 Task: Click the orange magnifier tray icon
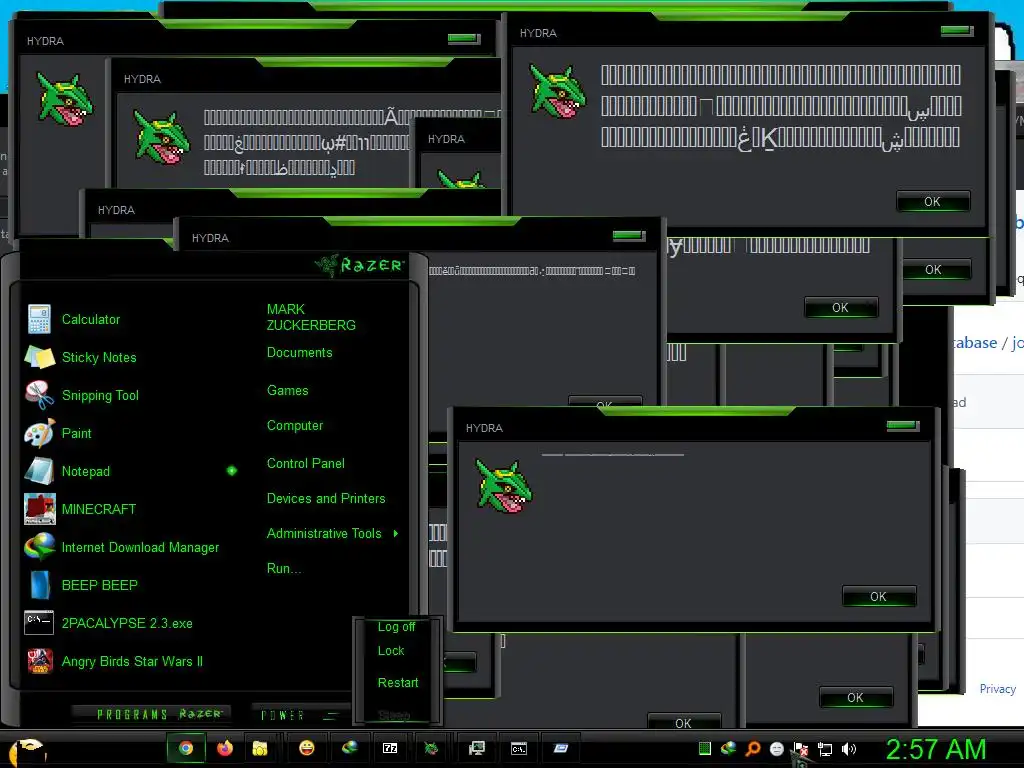753,748
